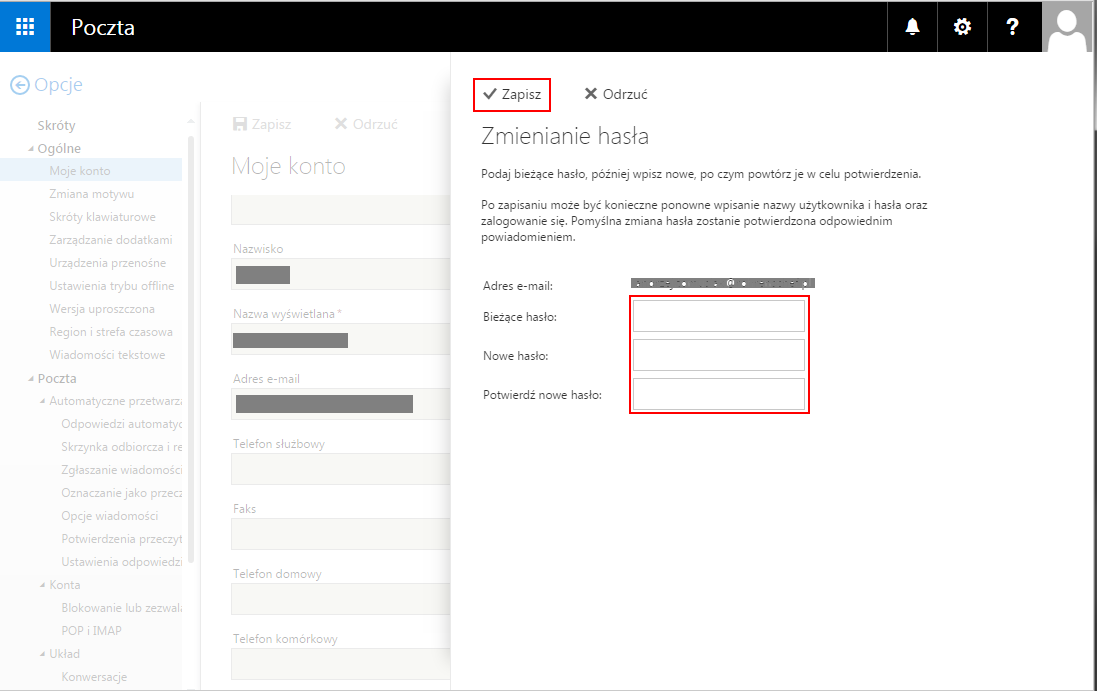Screen dimensions: 1097x691
Task: Open the settings gear icon
Action: [962, 27]
